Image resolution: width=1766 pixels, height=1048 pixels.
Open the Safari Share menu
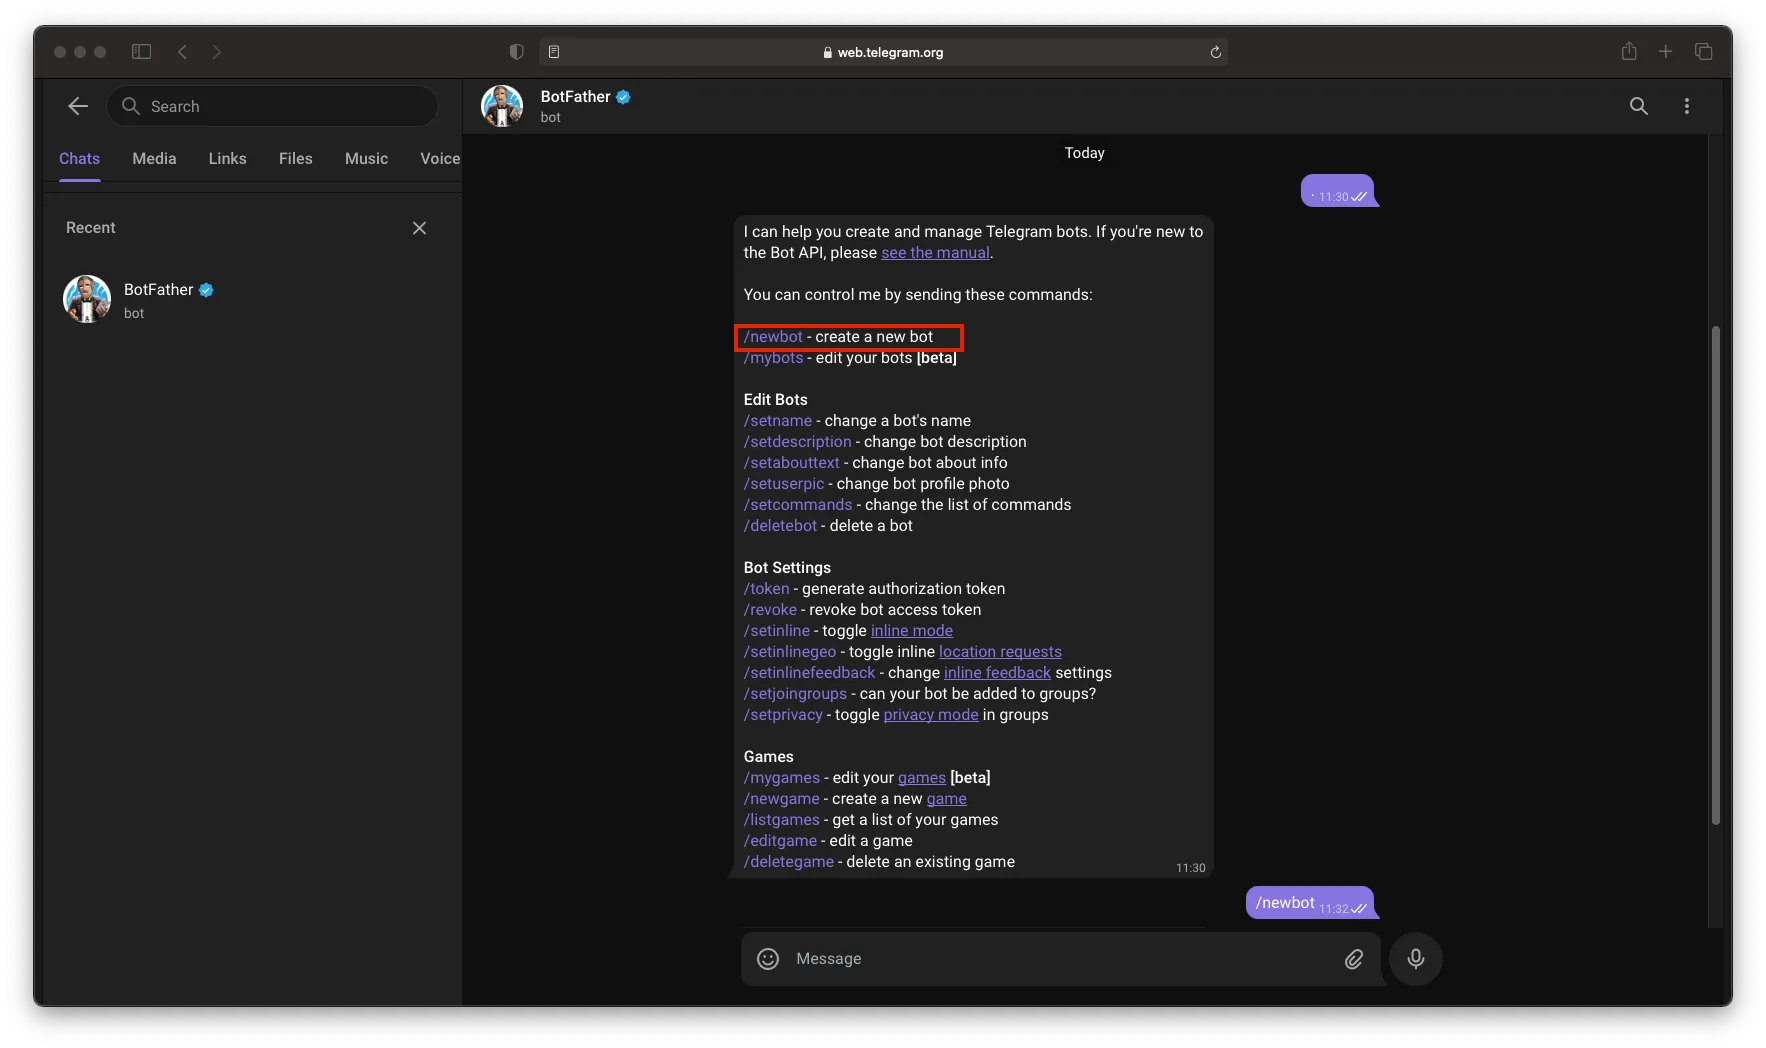pyautogui.click(x=1629, y=51)
